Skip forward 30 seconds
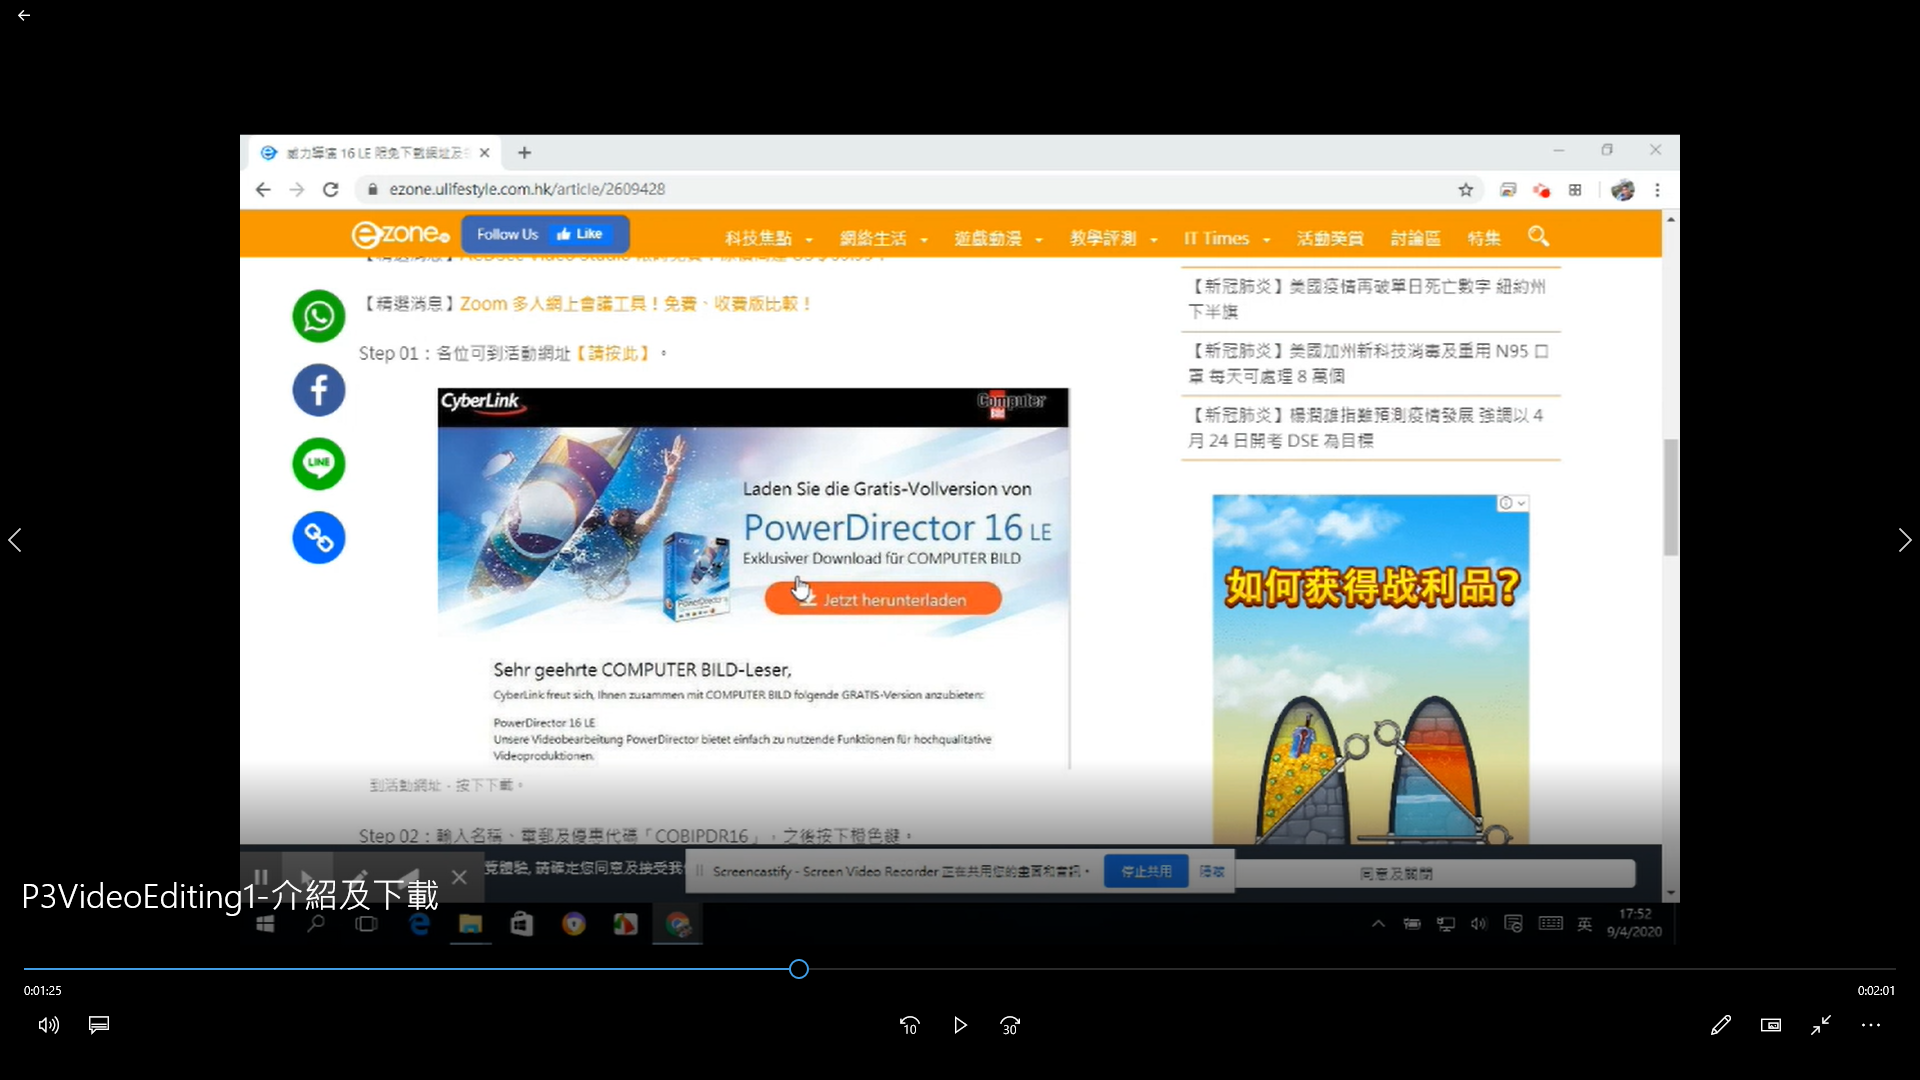This screenshot has width=1920, height=1080. 1010,1025
